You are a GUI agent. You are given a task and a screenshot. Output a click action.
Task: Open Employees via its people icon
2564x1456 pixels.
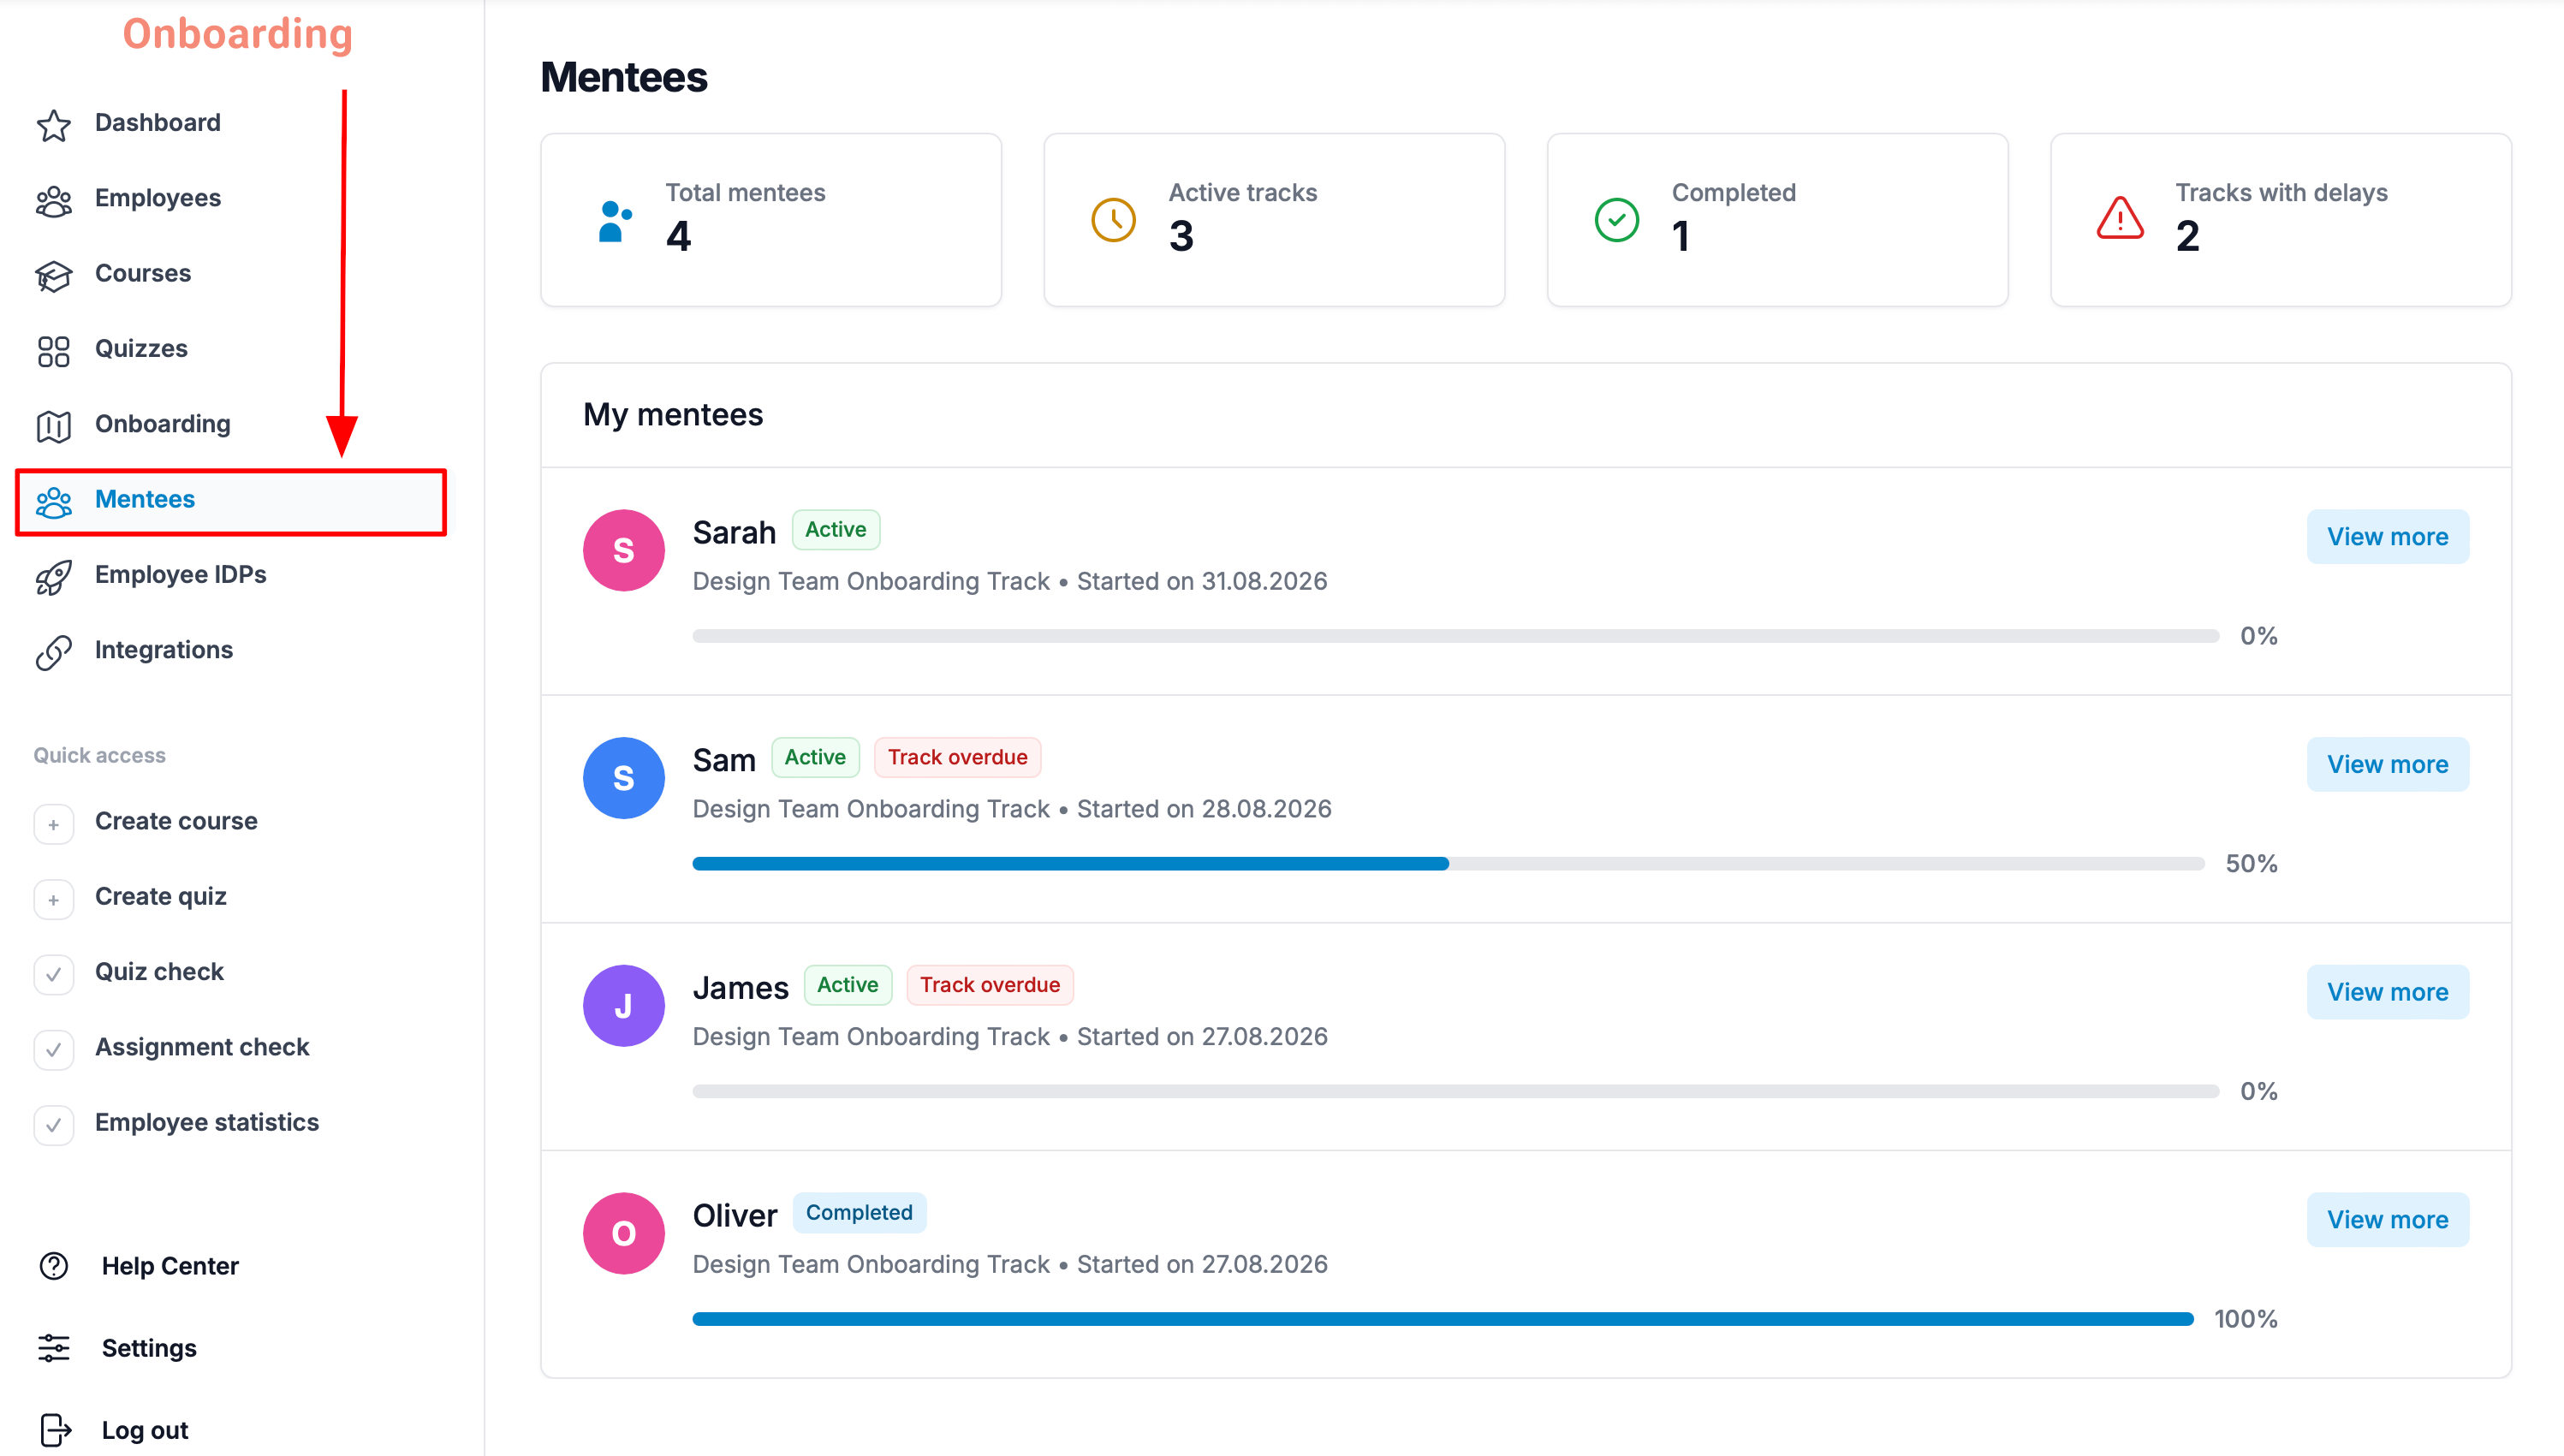[54, 199]
